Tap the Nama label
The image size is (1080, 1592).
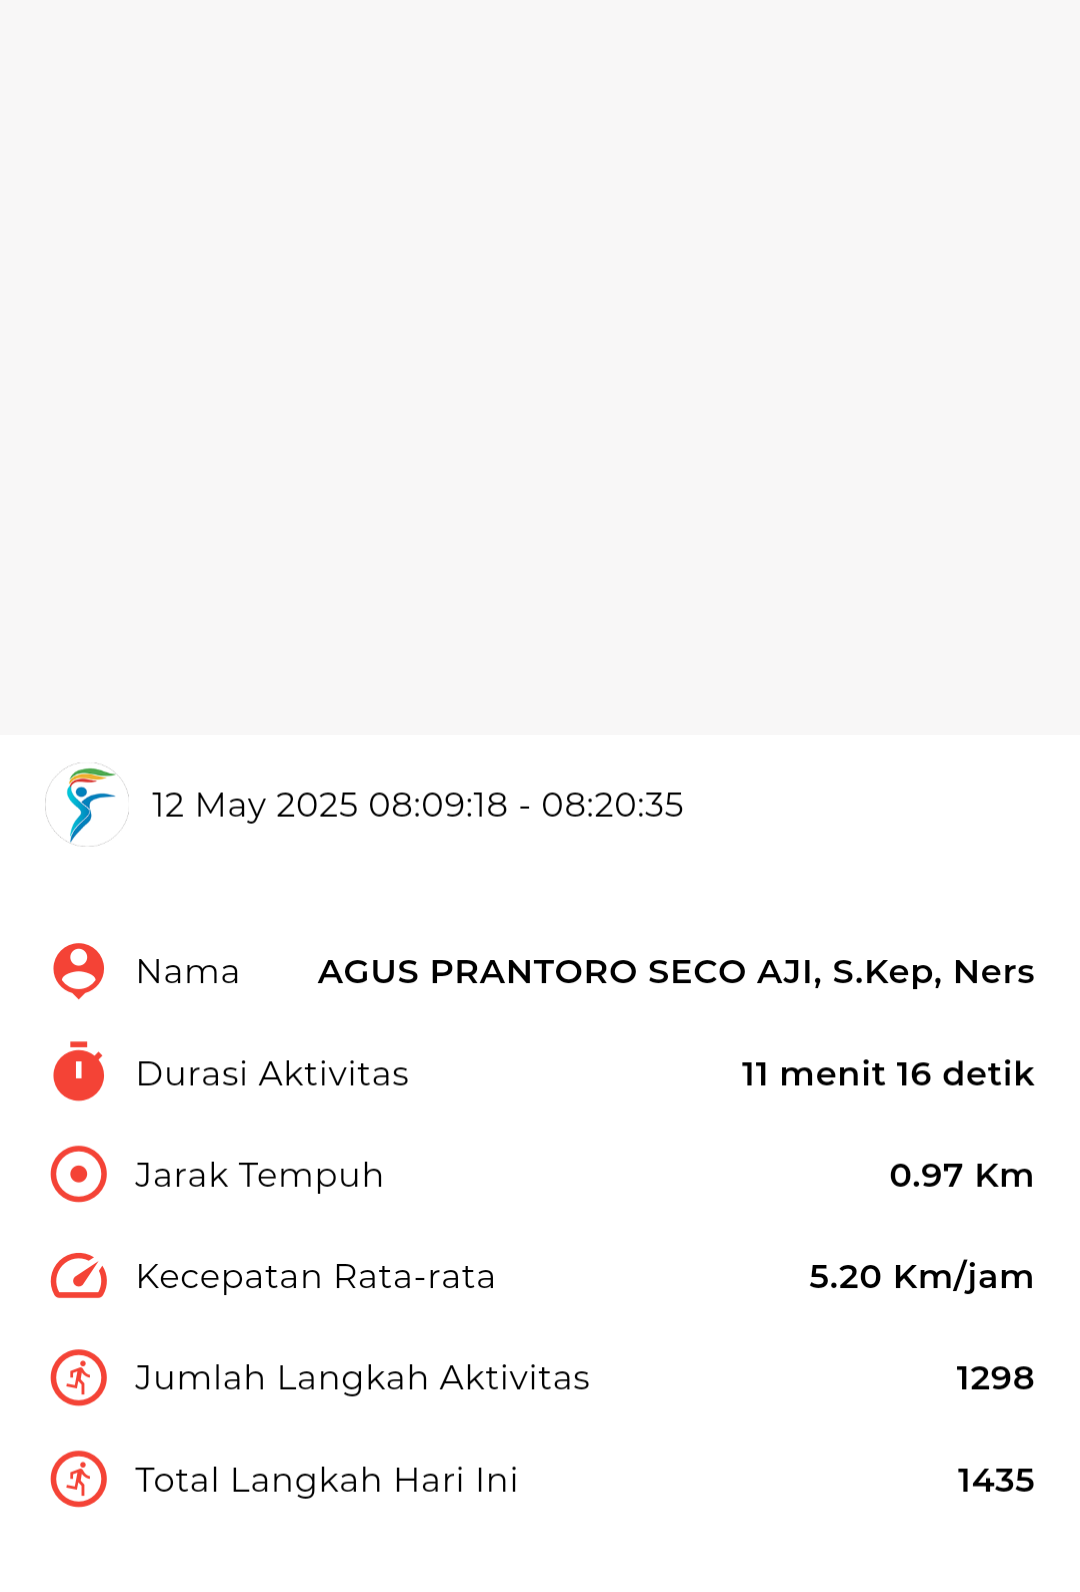pyautogui.click(x=188, y=972)
